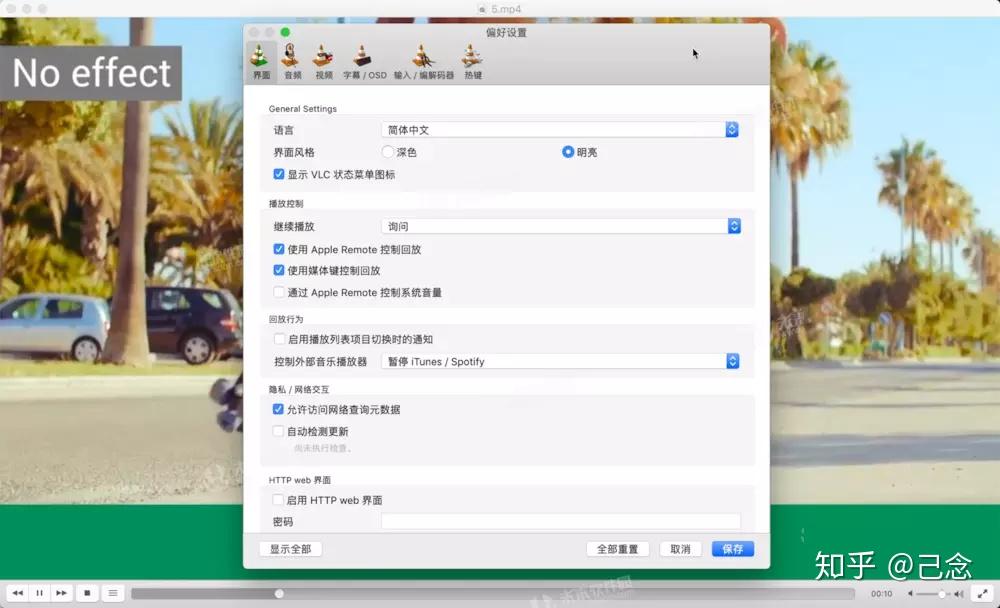Open the 输入/编解码器 codec settings section
The image size is (1000, 608).
(421, 60)
